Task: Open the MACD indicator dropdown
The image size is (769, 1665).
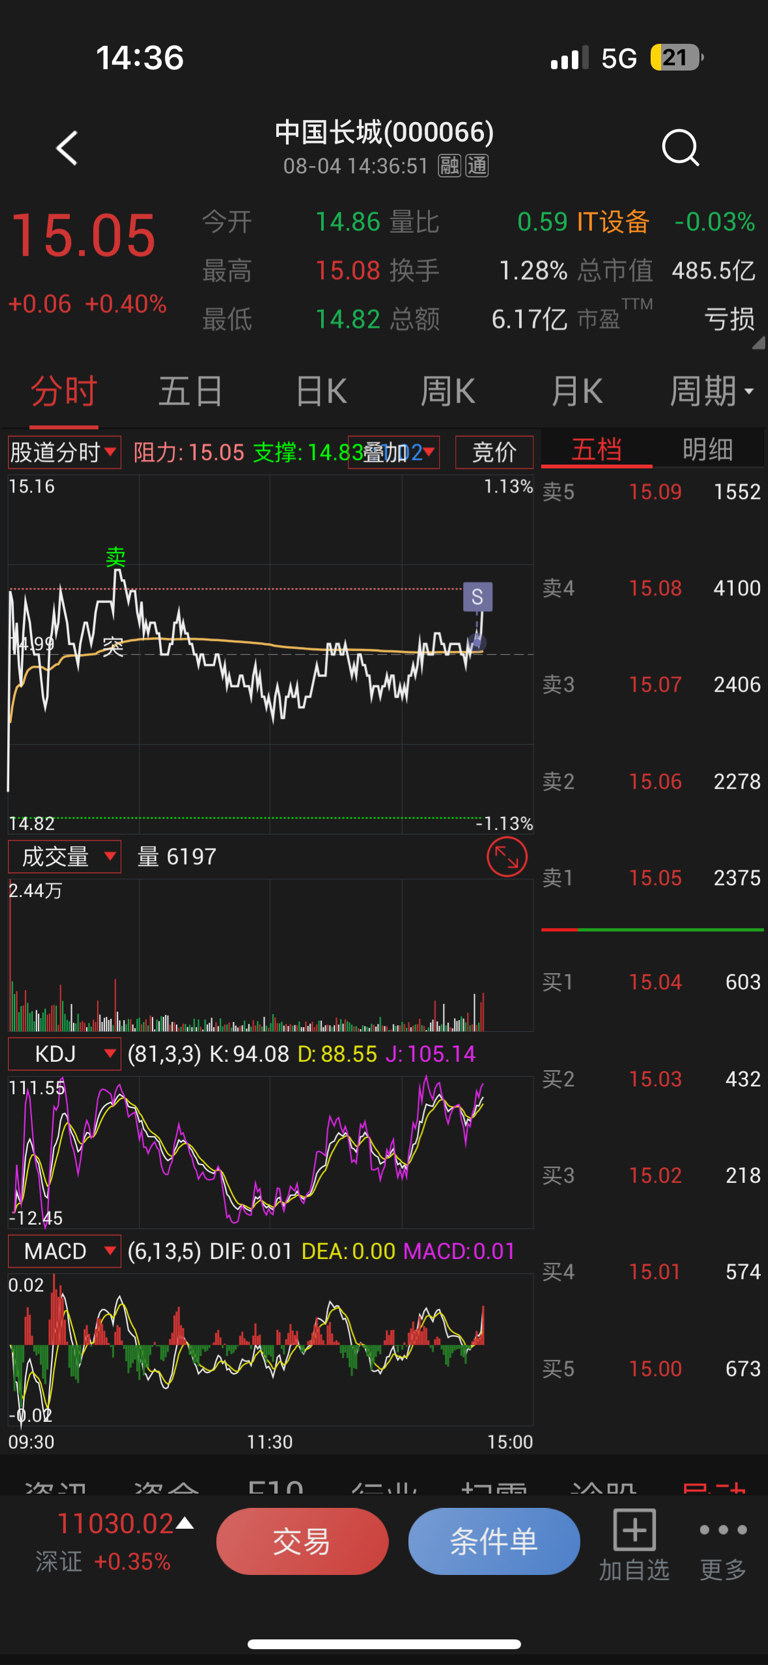Action: click(64, 1251)
